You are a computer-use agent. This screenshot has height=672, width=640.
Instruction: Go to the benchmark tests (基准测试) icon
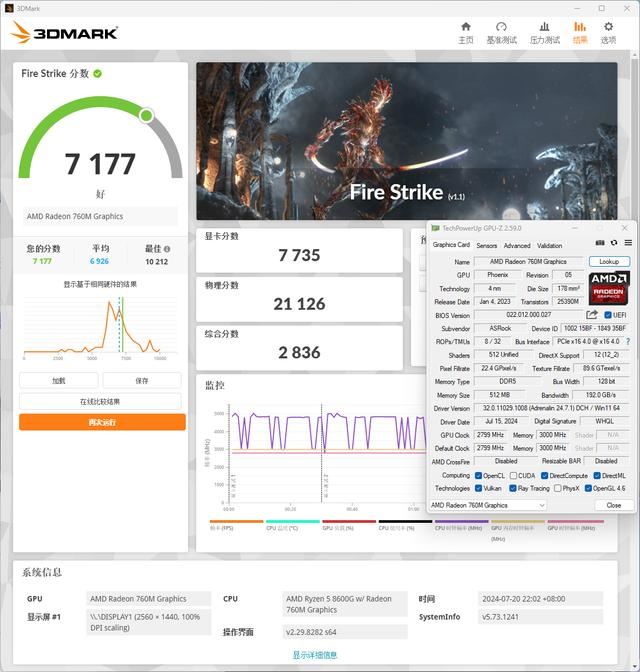tap(501, 32)
